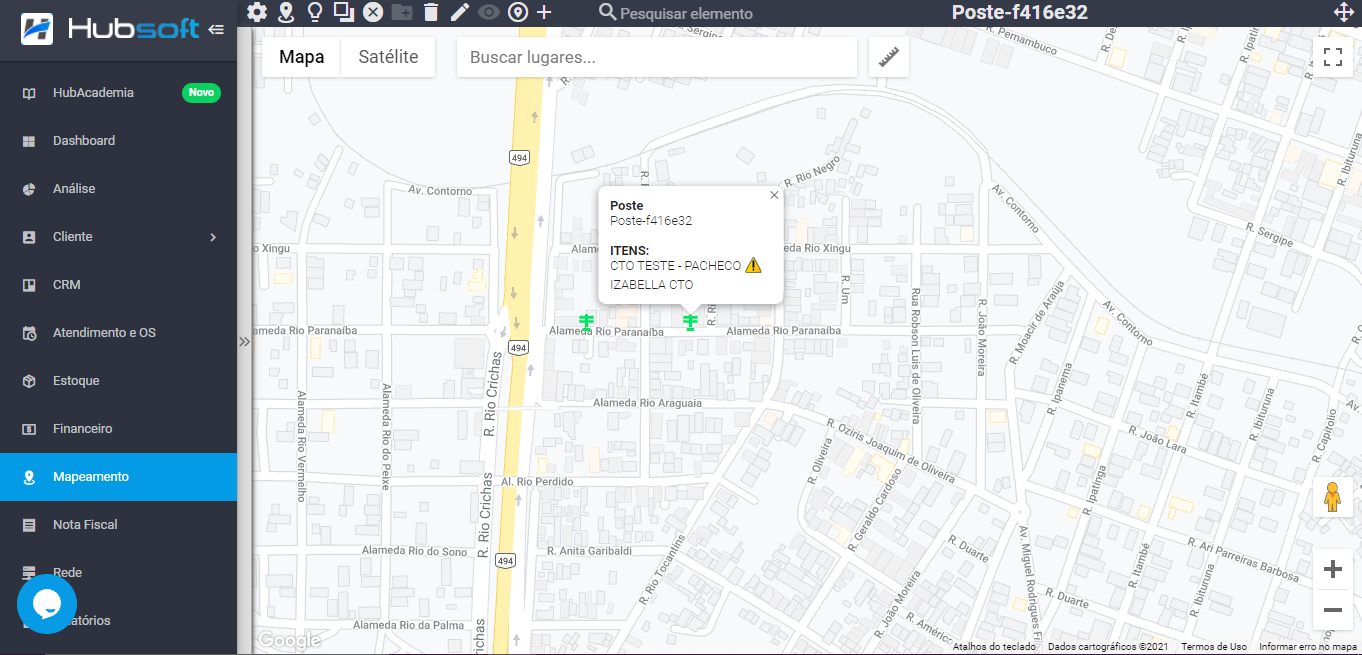
Task: Collapse the Hubsoft sidebar menu arrow
Action: pos(216,30)
